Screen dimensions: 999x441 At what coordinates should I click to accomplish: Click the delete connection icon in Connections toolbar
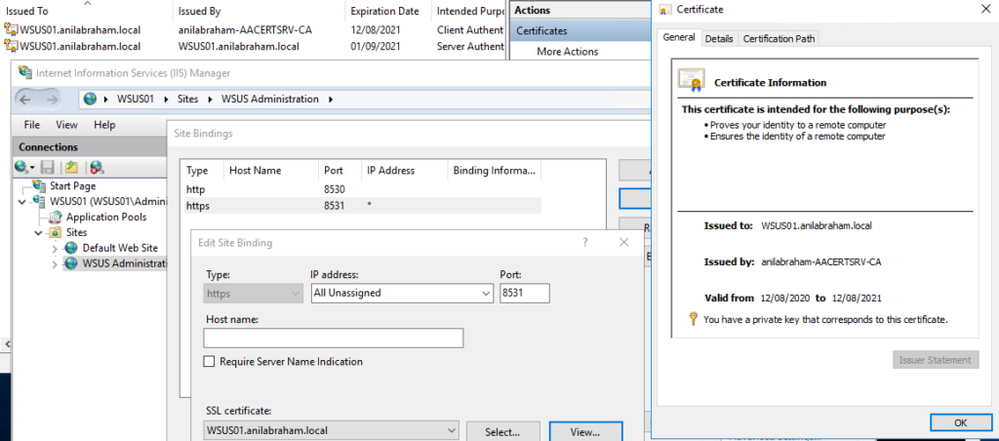click(x=96, y=168)
